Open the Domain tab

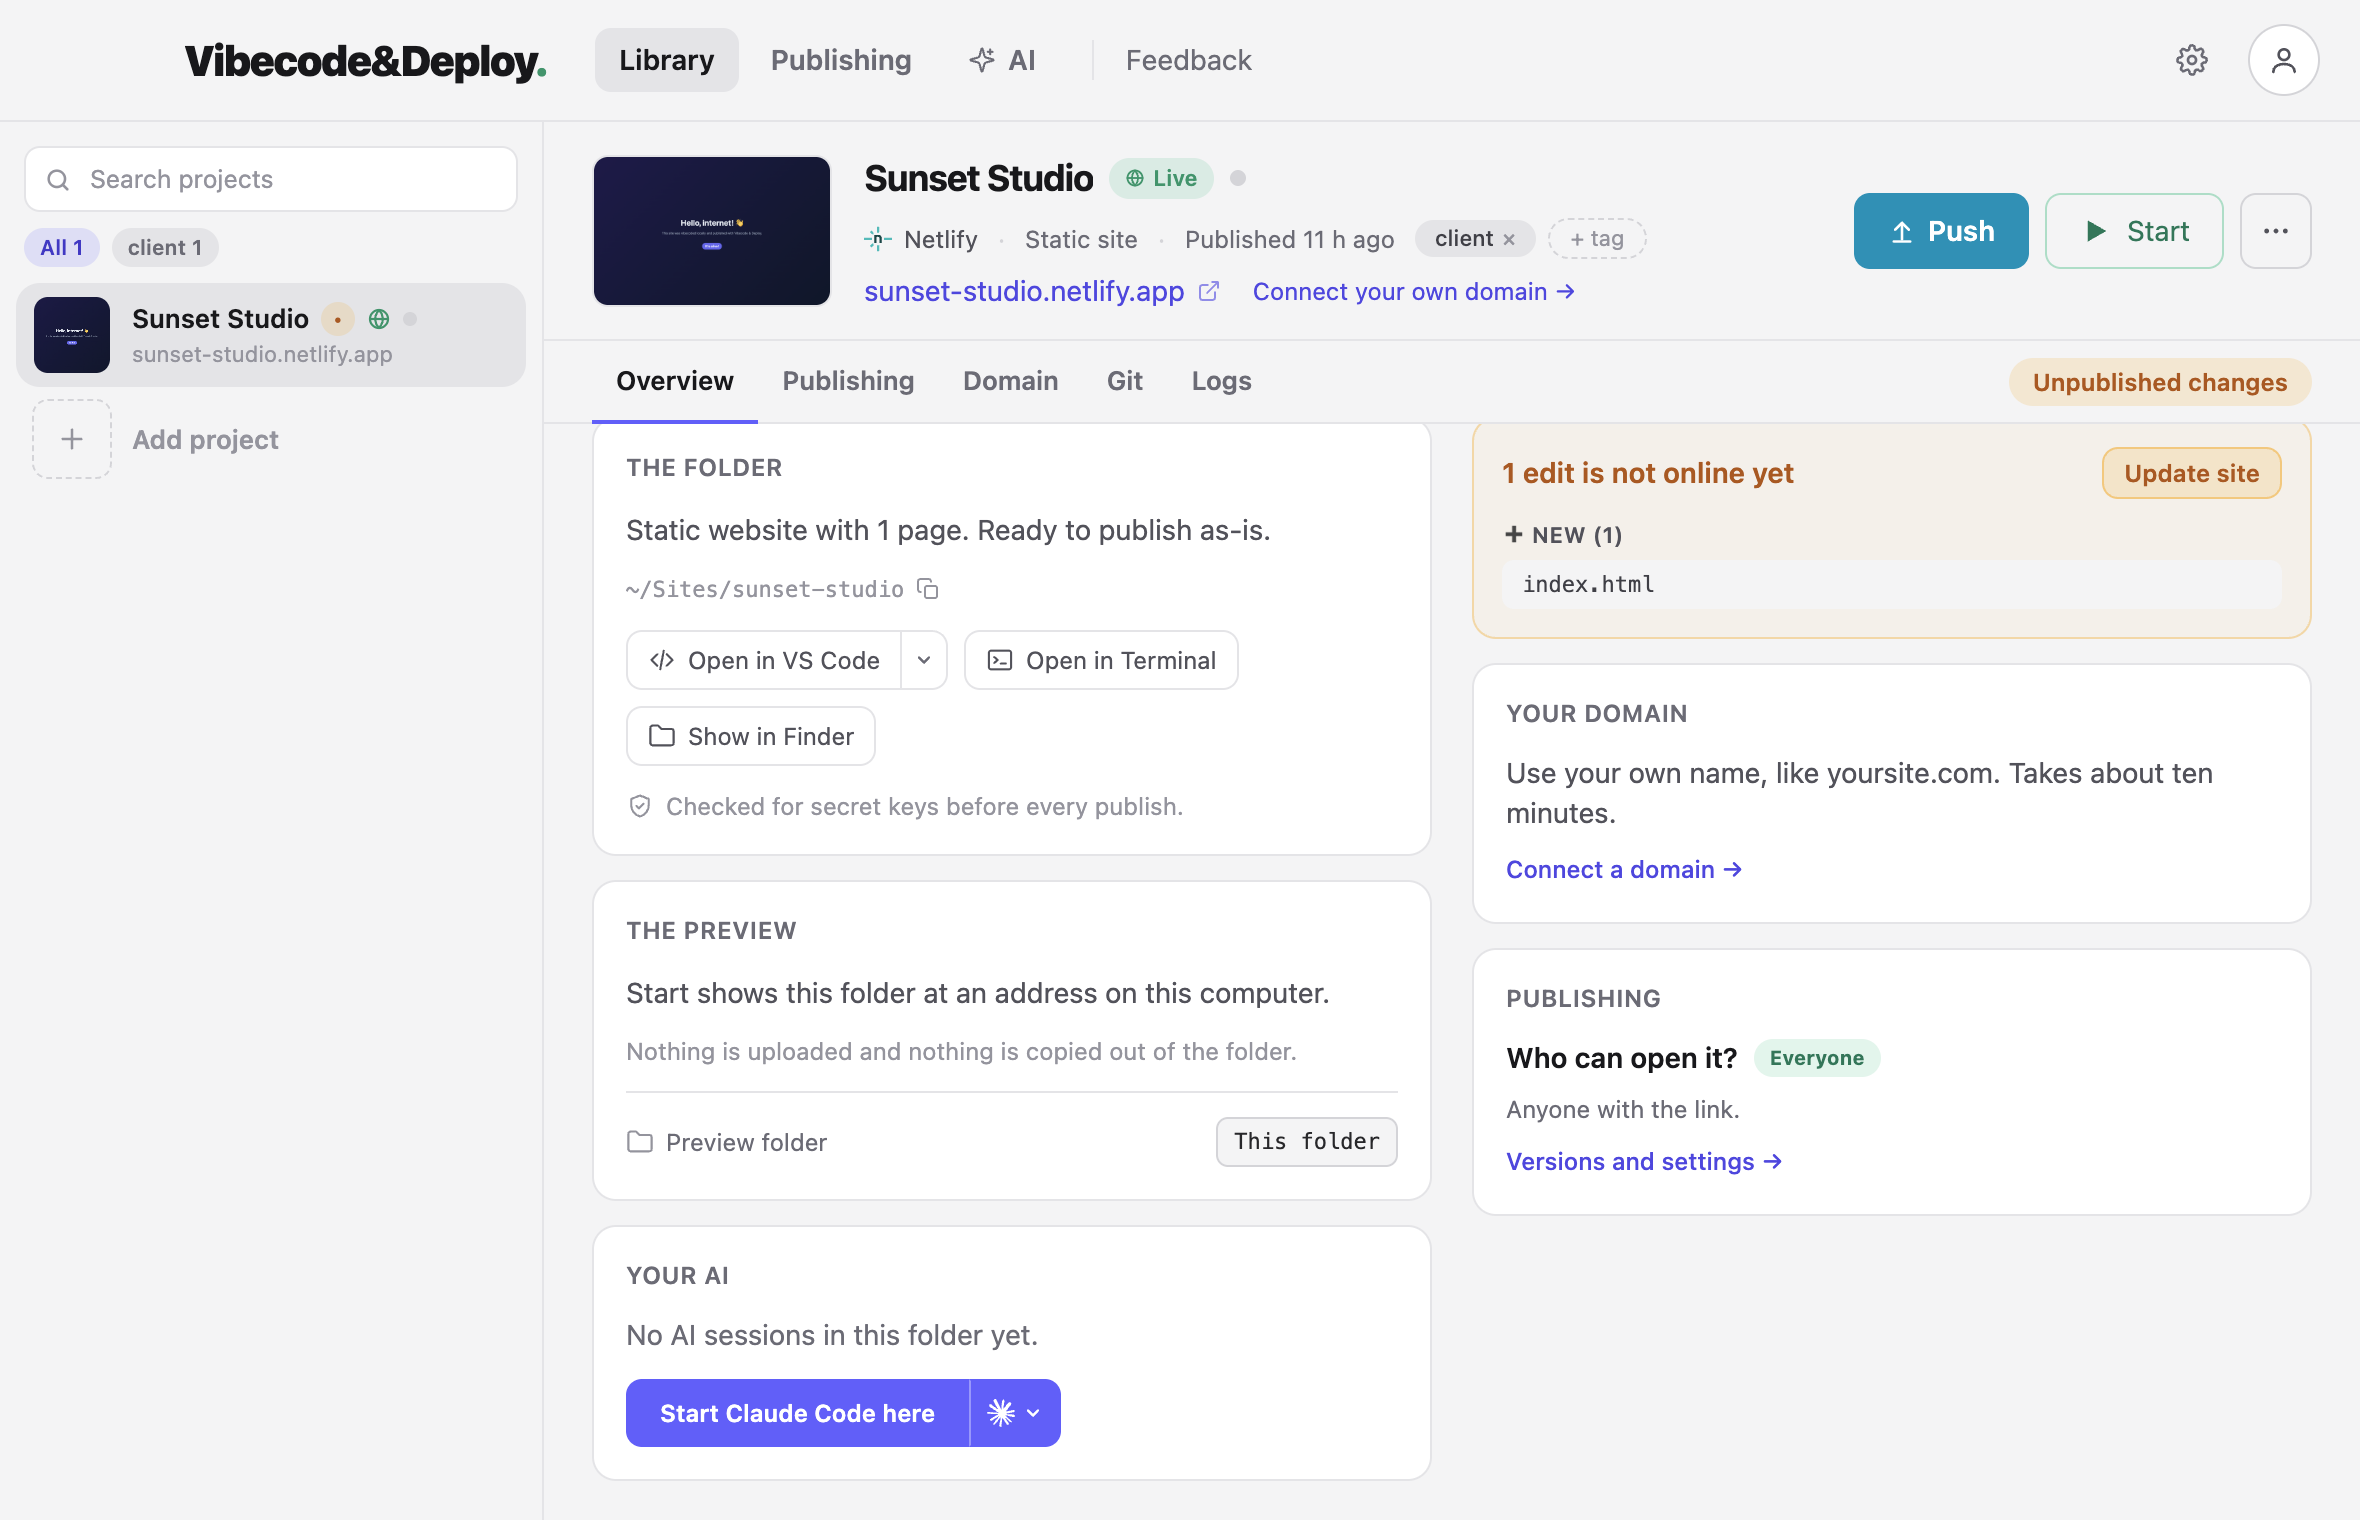pyautogui.click(x=1010, y=381)
